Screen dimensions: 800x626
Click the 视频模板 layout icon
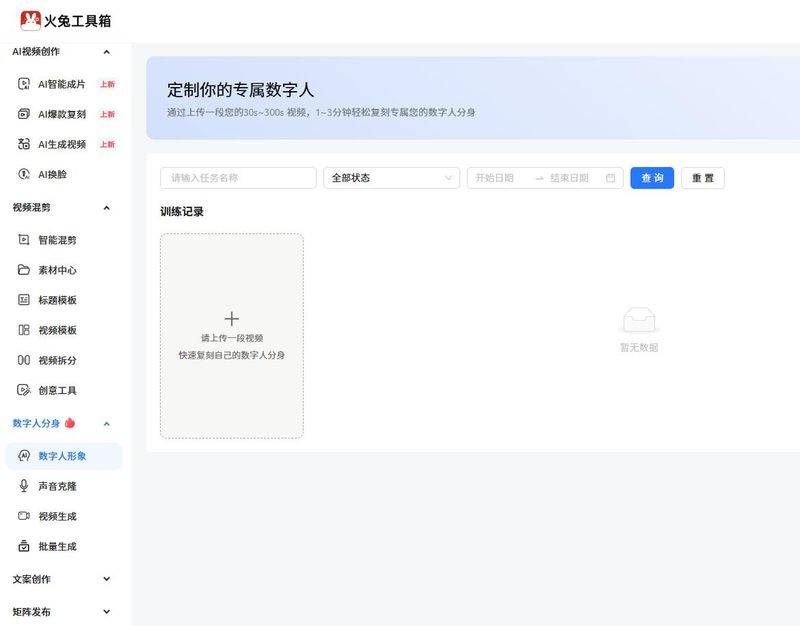24,330
